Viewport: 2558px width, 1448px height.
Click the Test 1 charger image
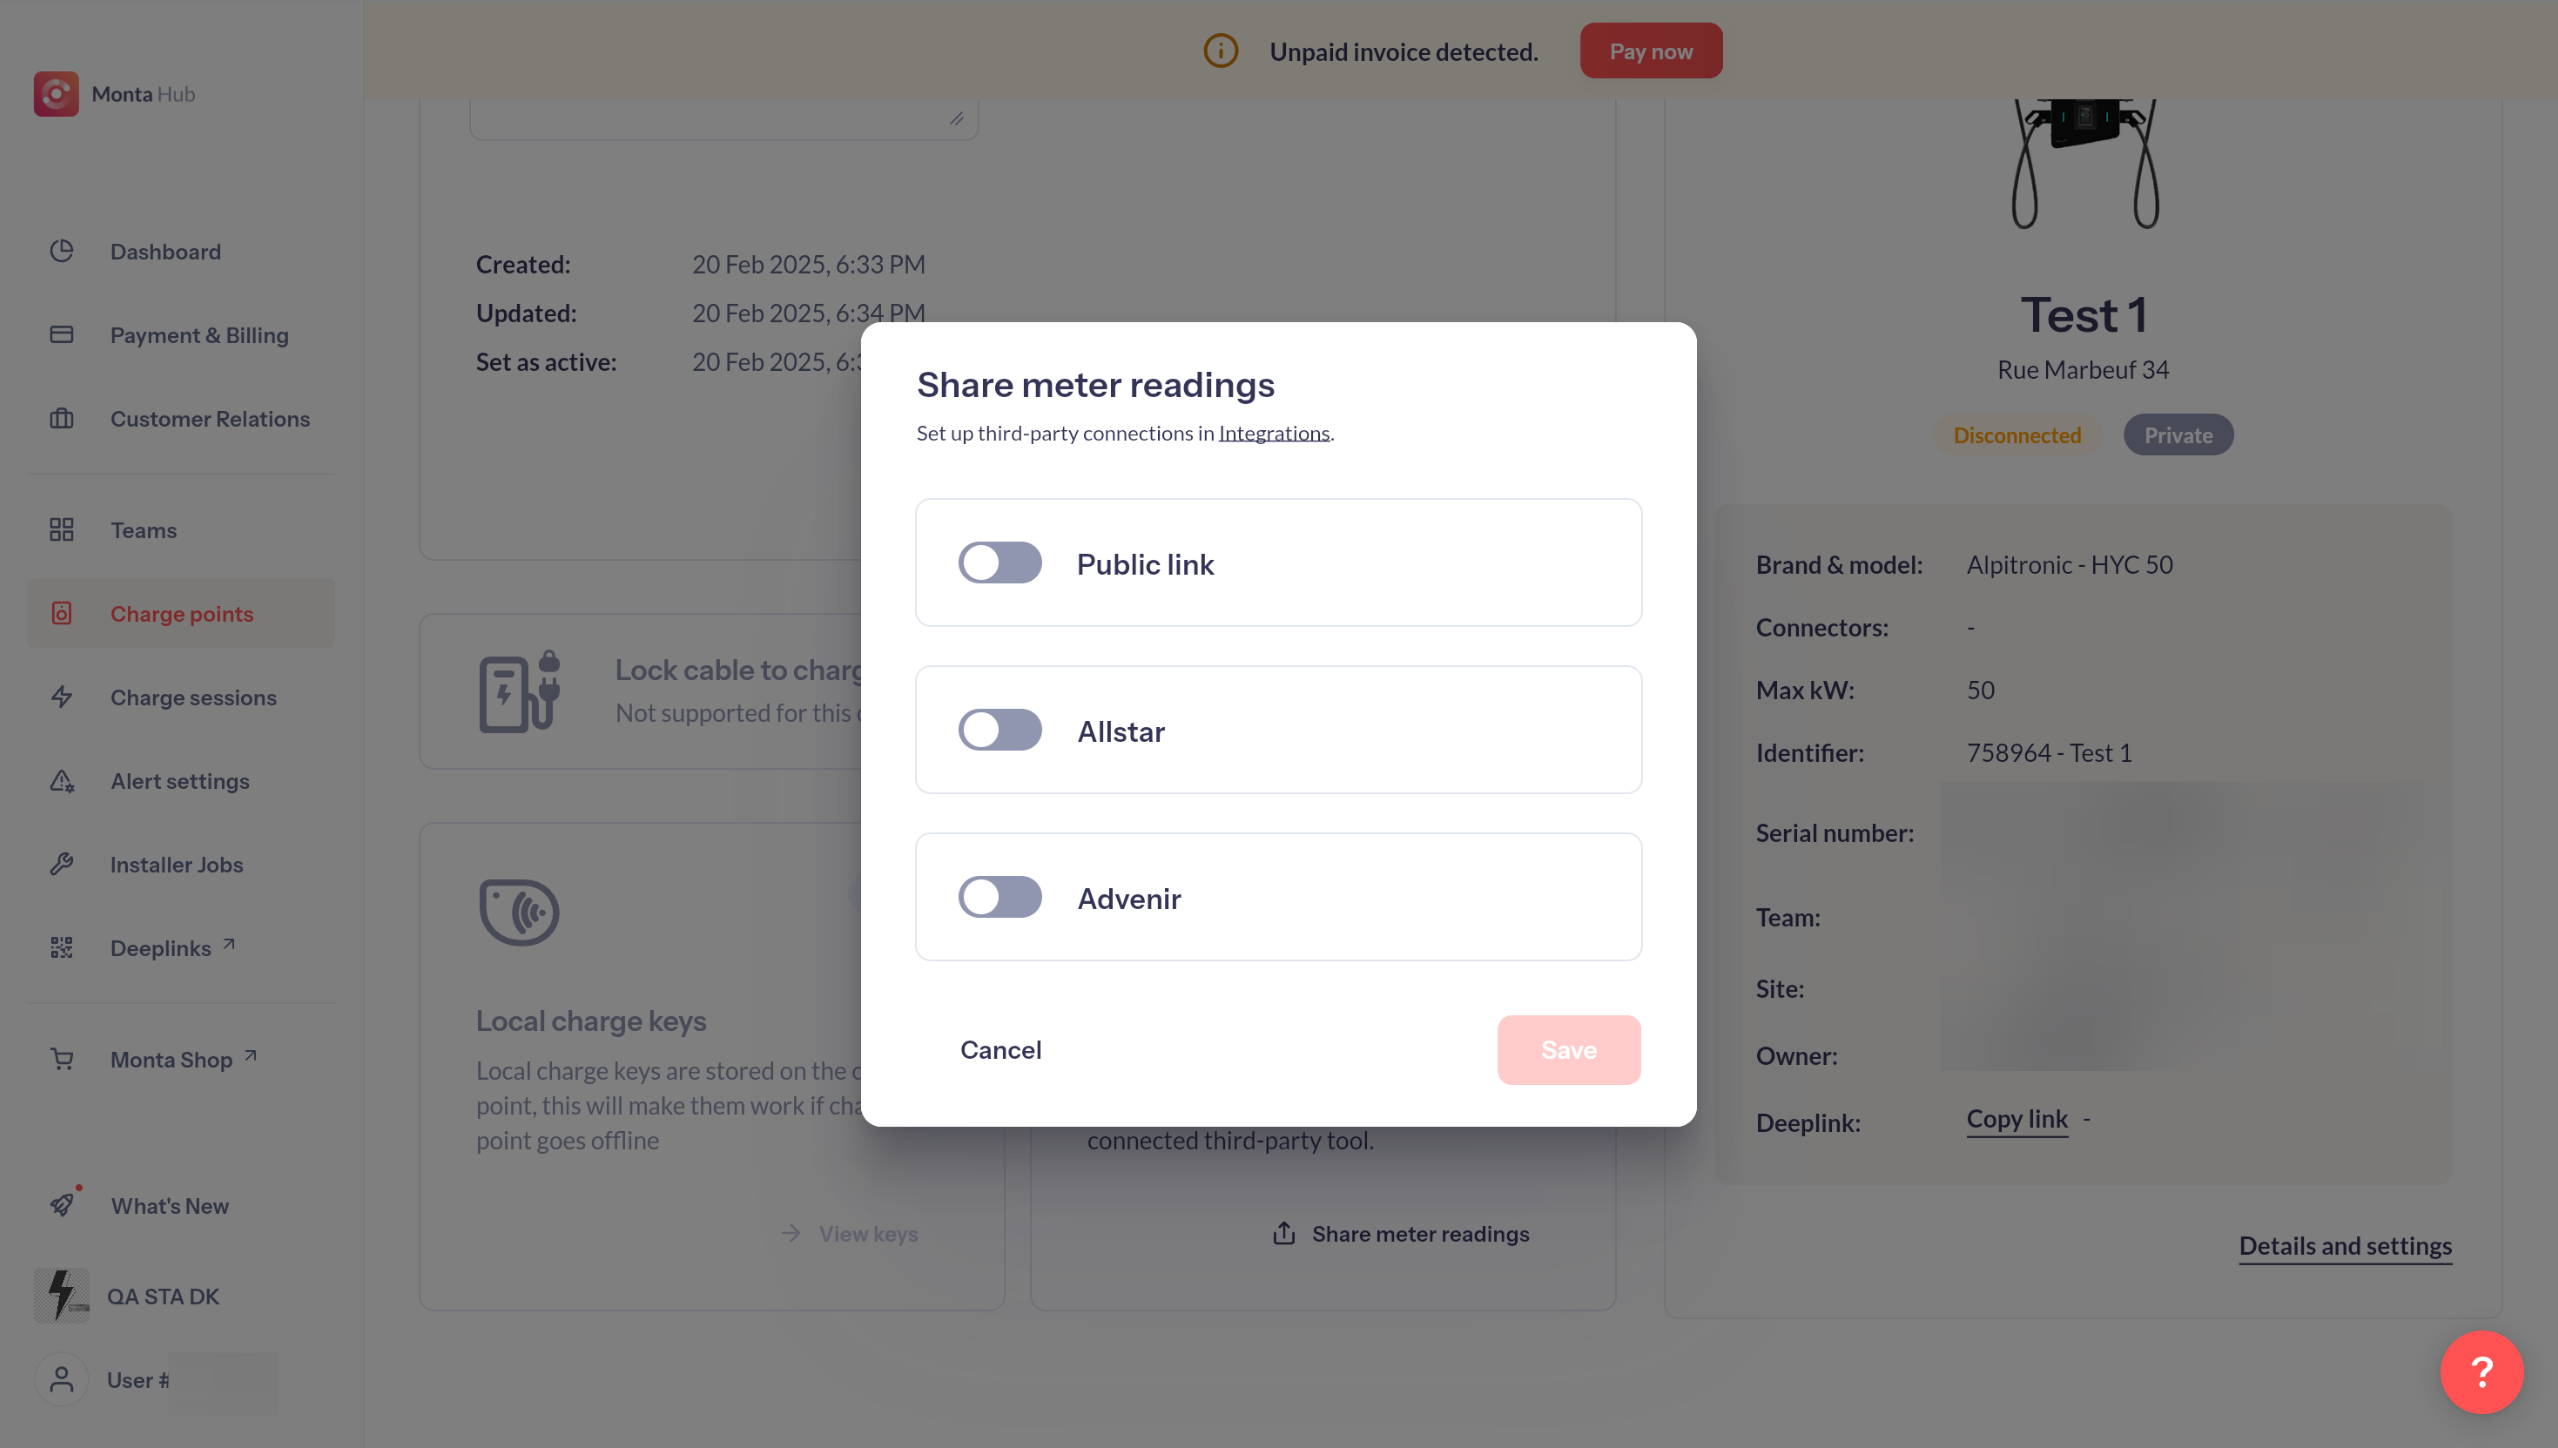coord(2085,164)
